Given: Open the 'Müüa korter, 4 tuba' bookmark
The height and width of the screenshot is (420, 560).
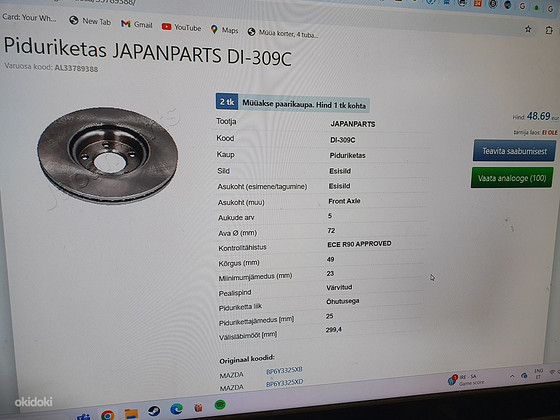Looking at the screenshot, I should click(x=283, y=33).
